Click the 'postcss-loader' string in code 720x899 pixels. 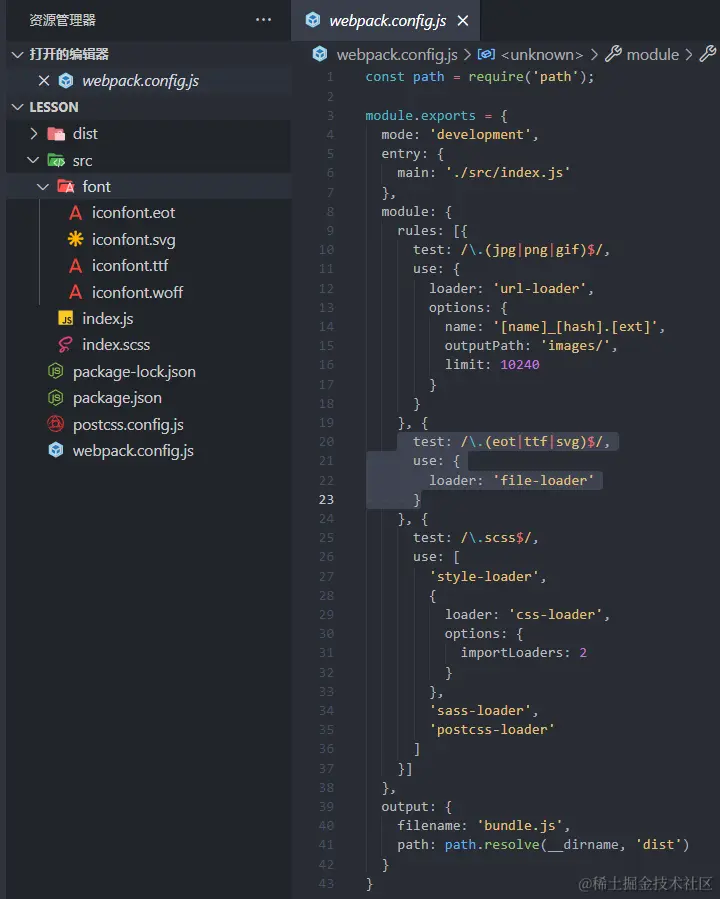click(x=492, y=730)
